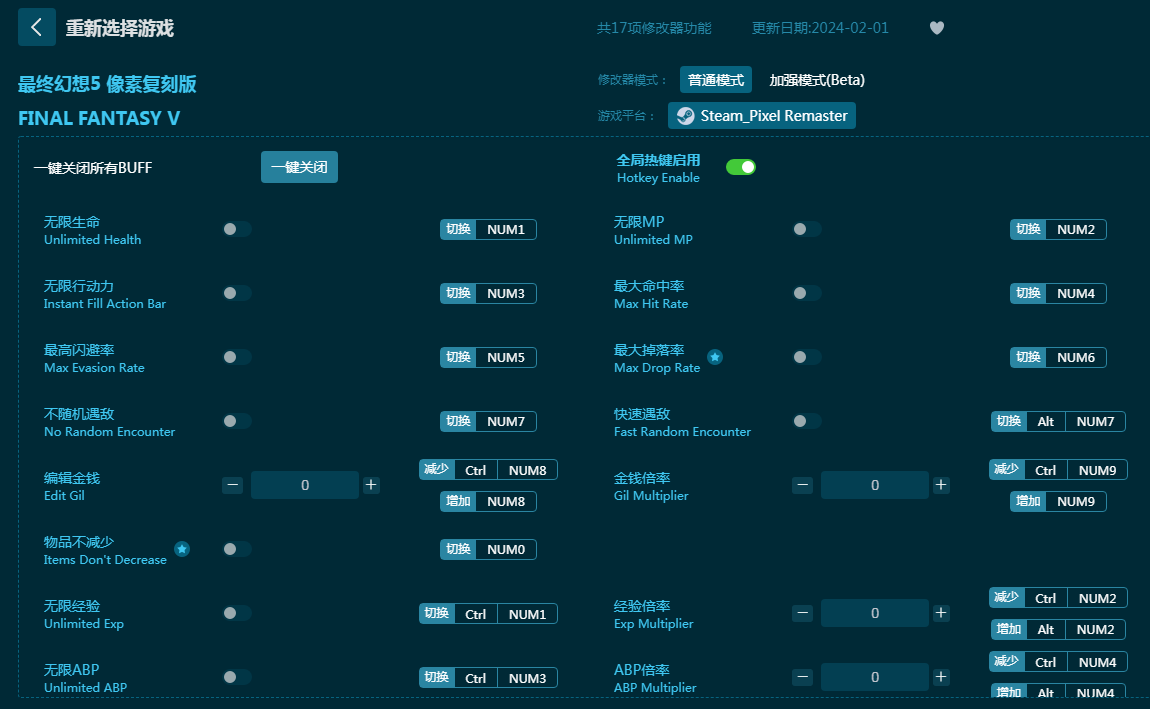Switch on Max Evasion Rate
This screenshot has height=709, width=1150.
pos(237,357)
